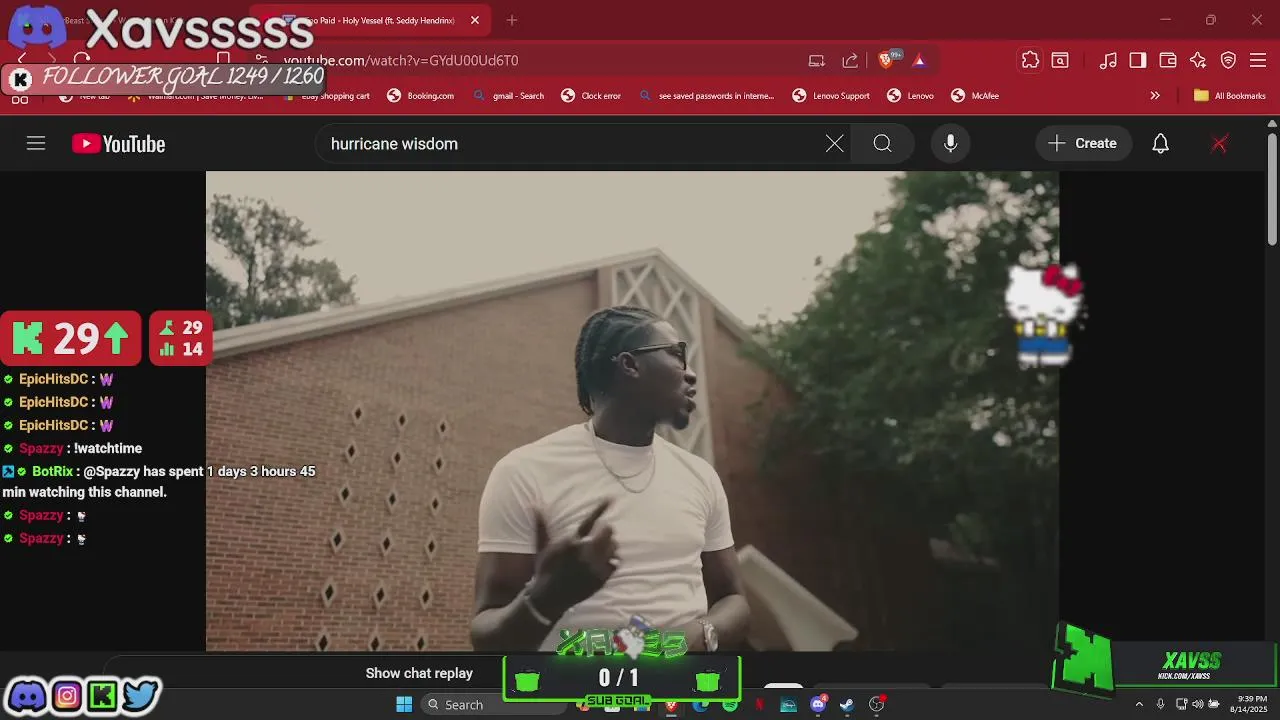The height and width of the screenshot is (720, 1280).
Task: Go to the YouTube home logo
Action: coord(118,144)
